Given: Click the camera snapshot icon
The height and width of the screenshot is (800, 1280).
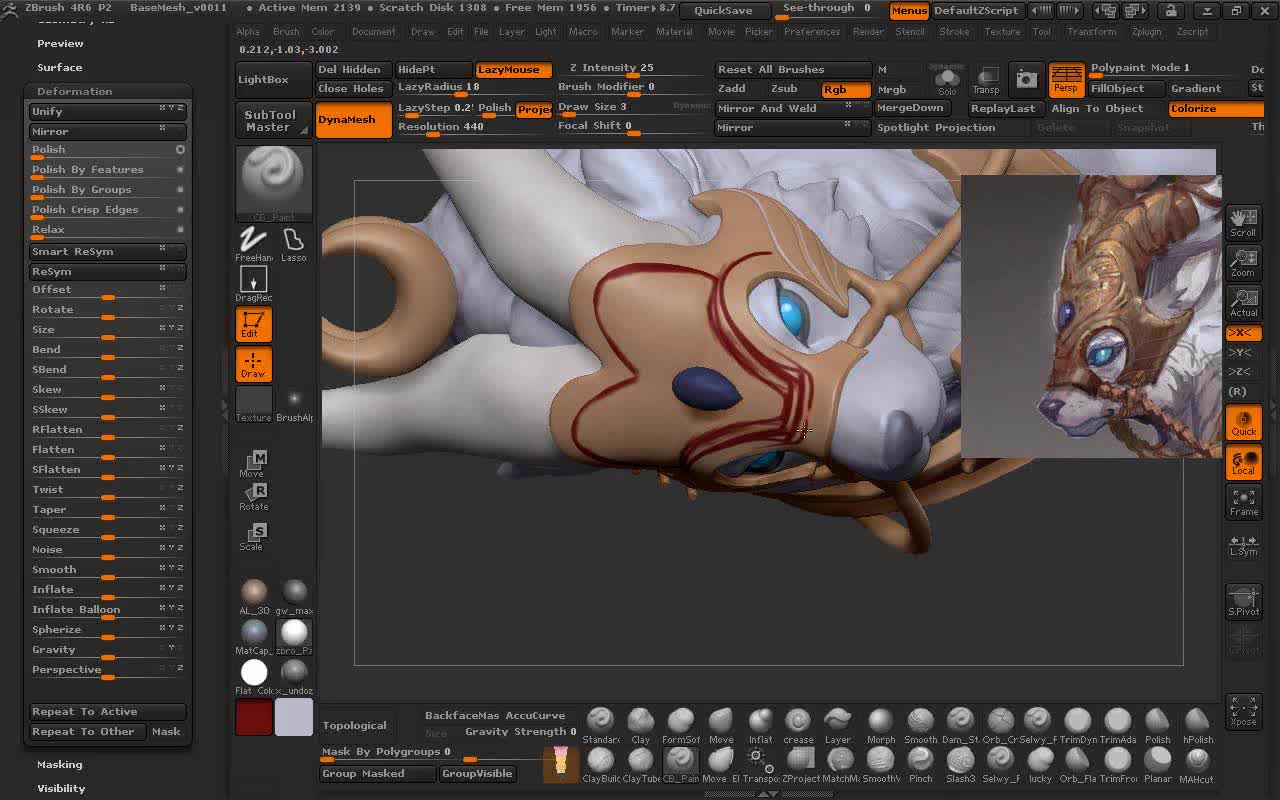Looking at the screenshot, I should click(1026, 79).
